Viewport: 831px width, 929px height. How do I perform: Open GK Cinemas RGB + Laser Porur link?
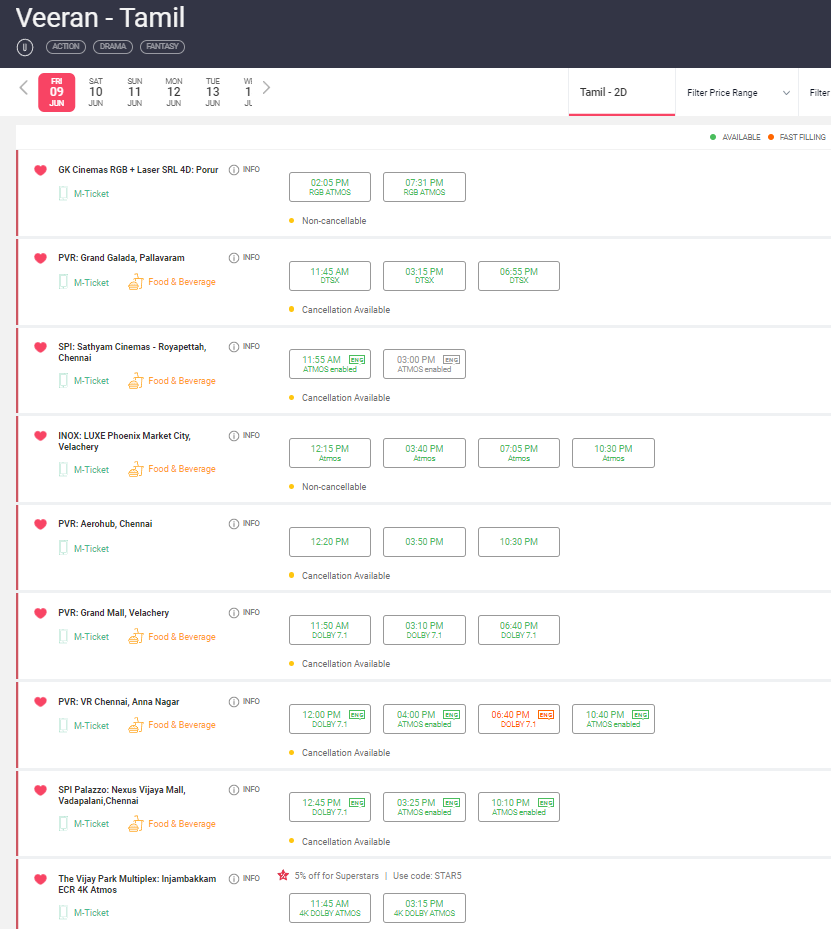(x=138, y=170)
